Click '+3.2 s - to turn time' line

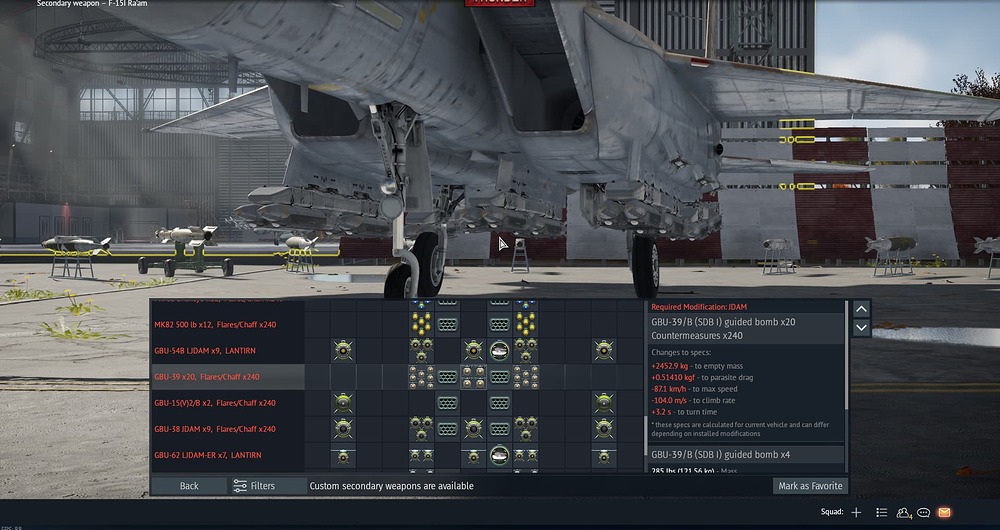click(x=686, y=412)
